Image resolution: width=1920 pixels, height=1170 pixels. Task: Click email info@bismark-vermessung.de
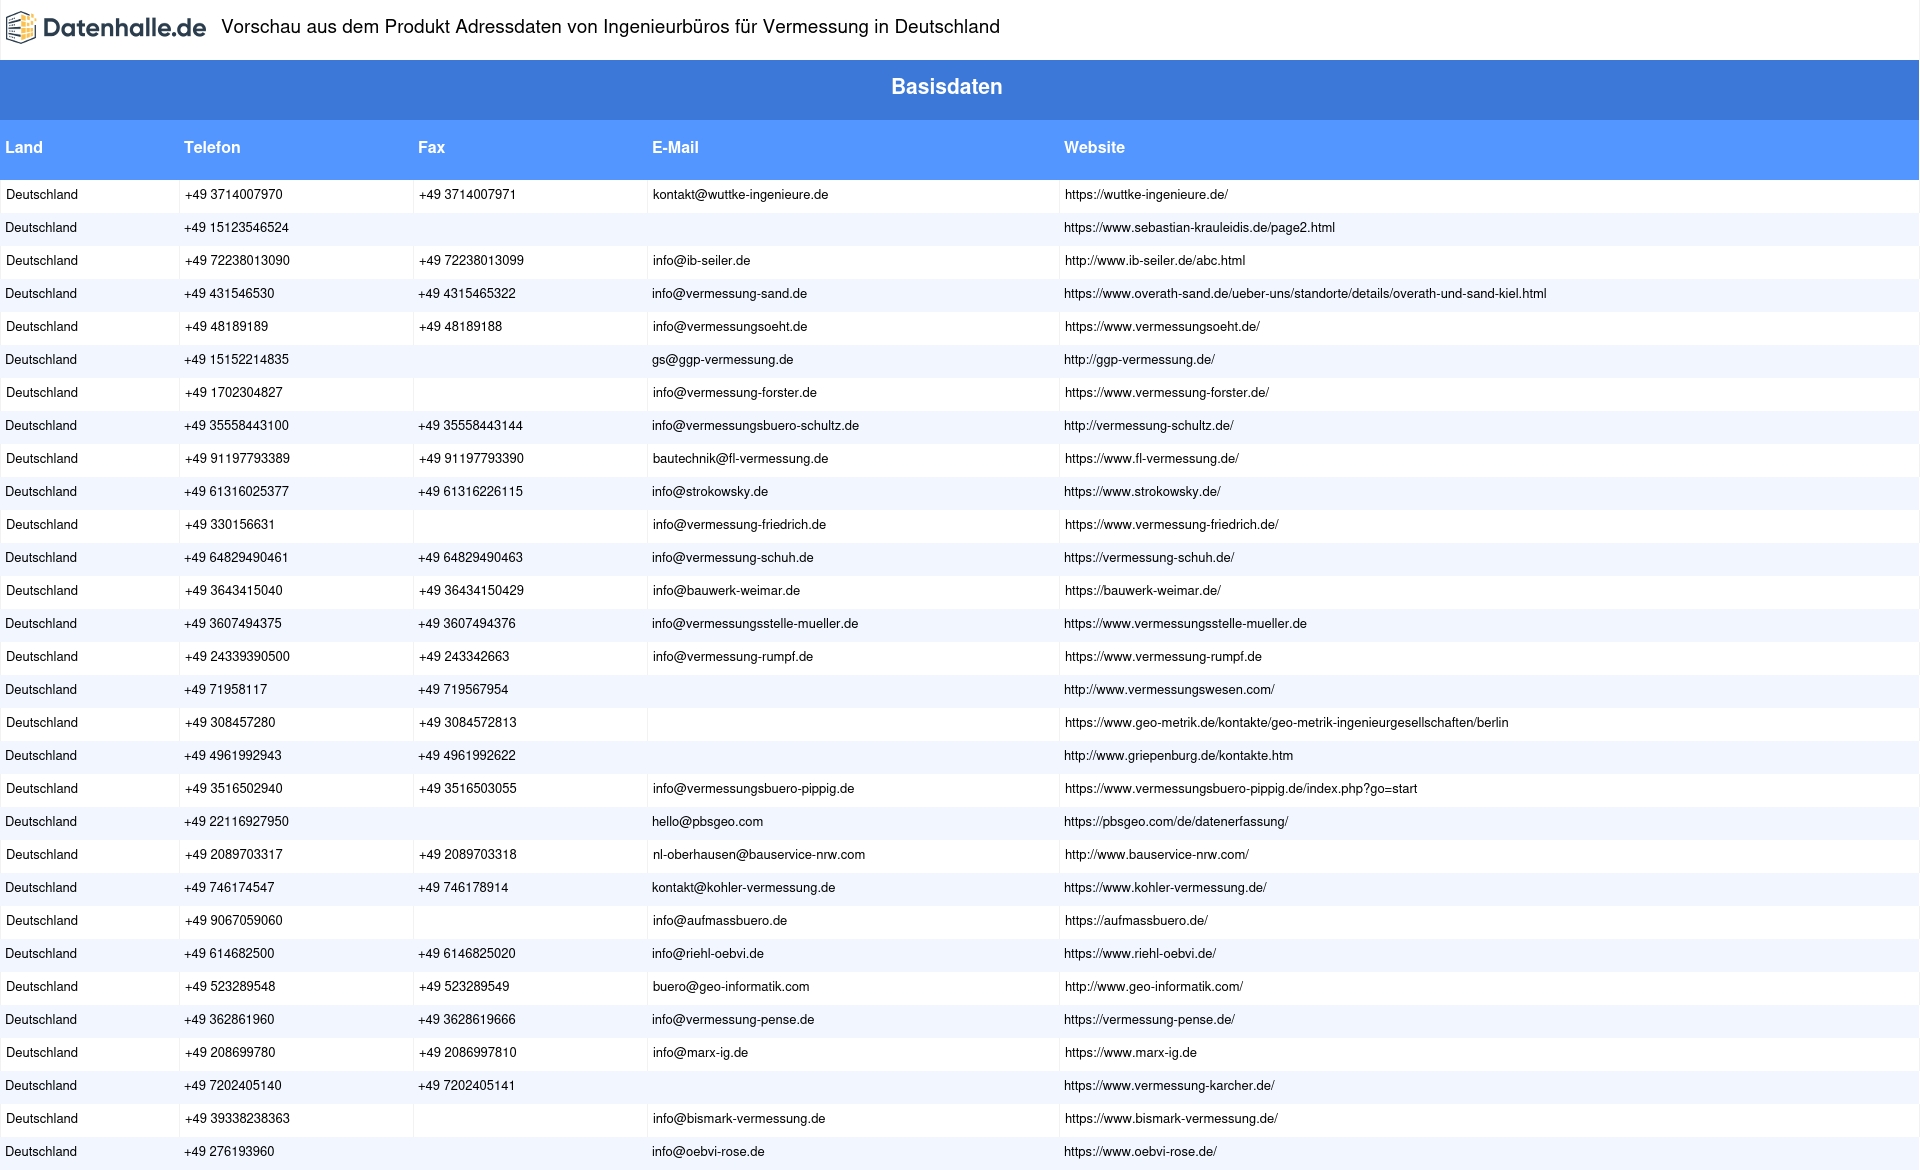739,1119
